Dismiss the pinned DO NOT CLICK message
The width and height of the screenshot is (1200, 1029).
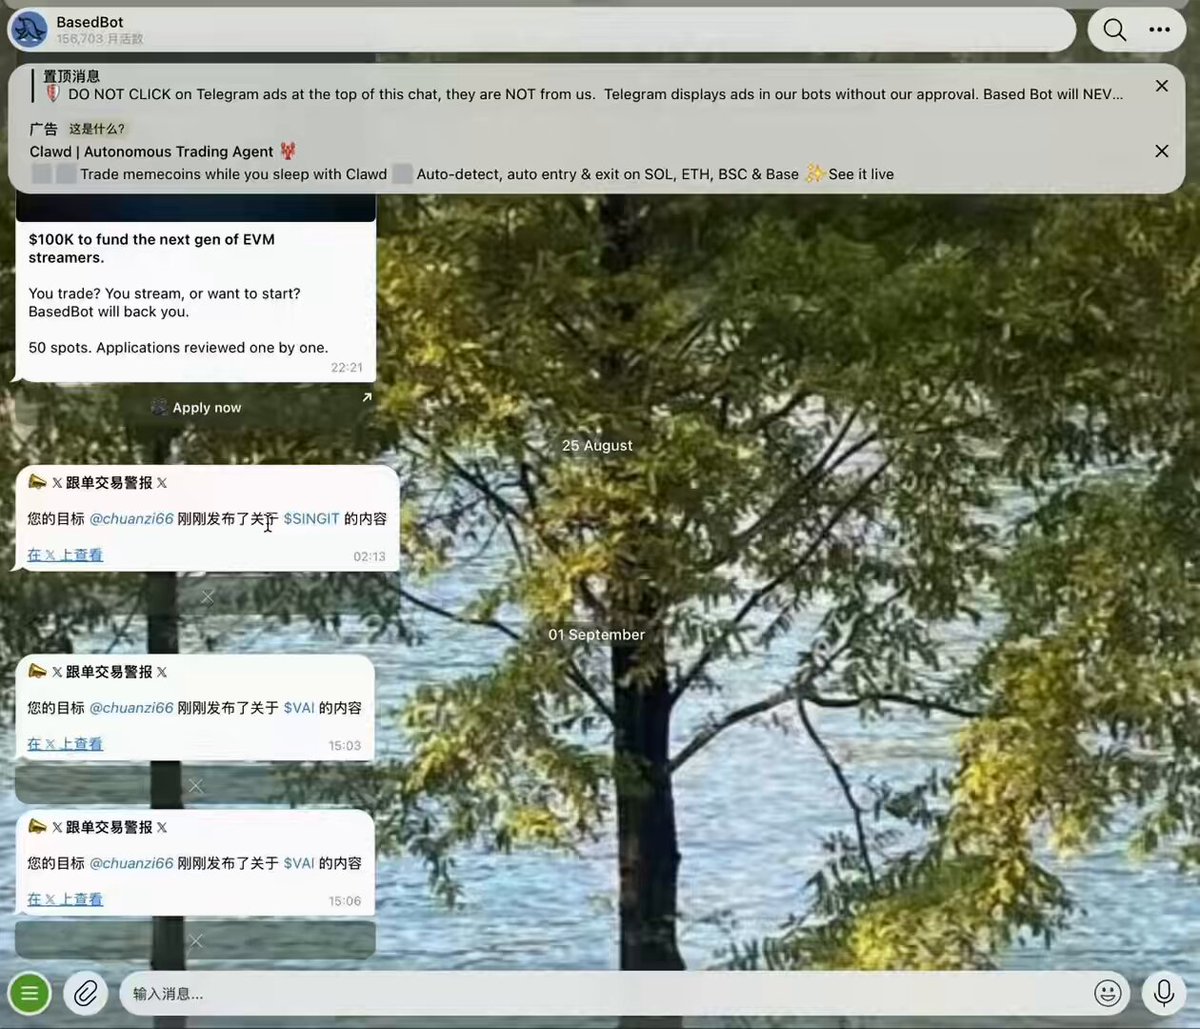tap(1161, 86)
